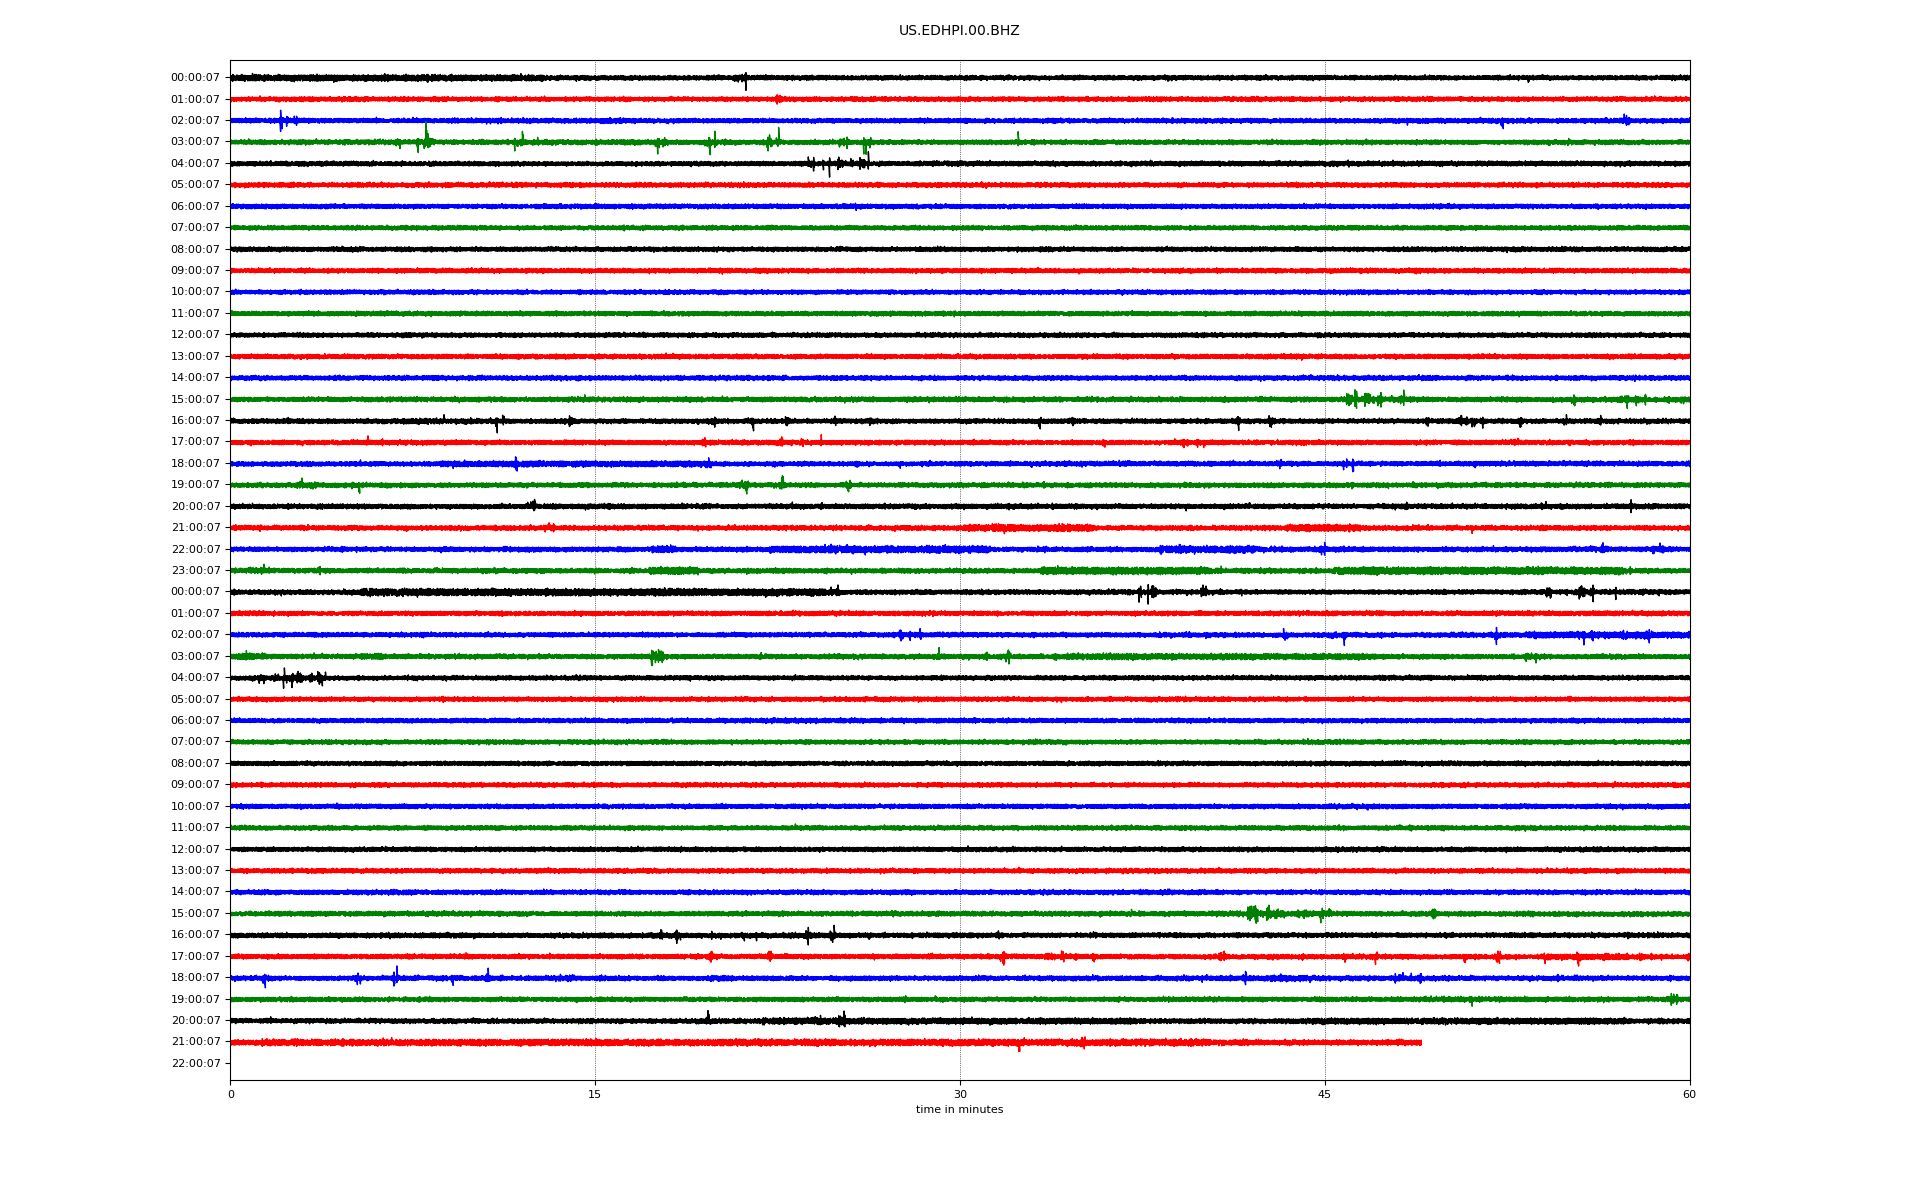Viewport: 1920px width, 1200px height.
Task: Click x-axis tick label 45
Action: 1324,1094
